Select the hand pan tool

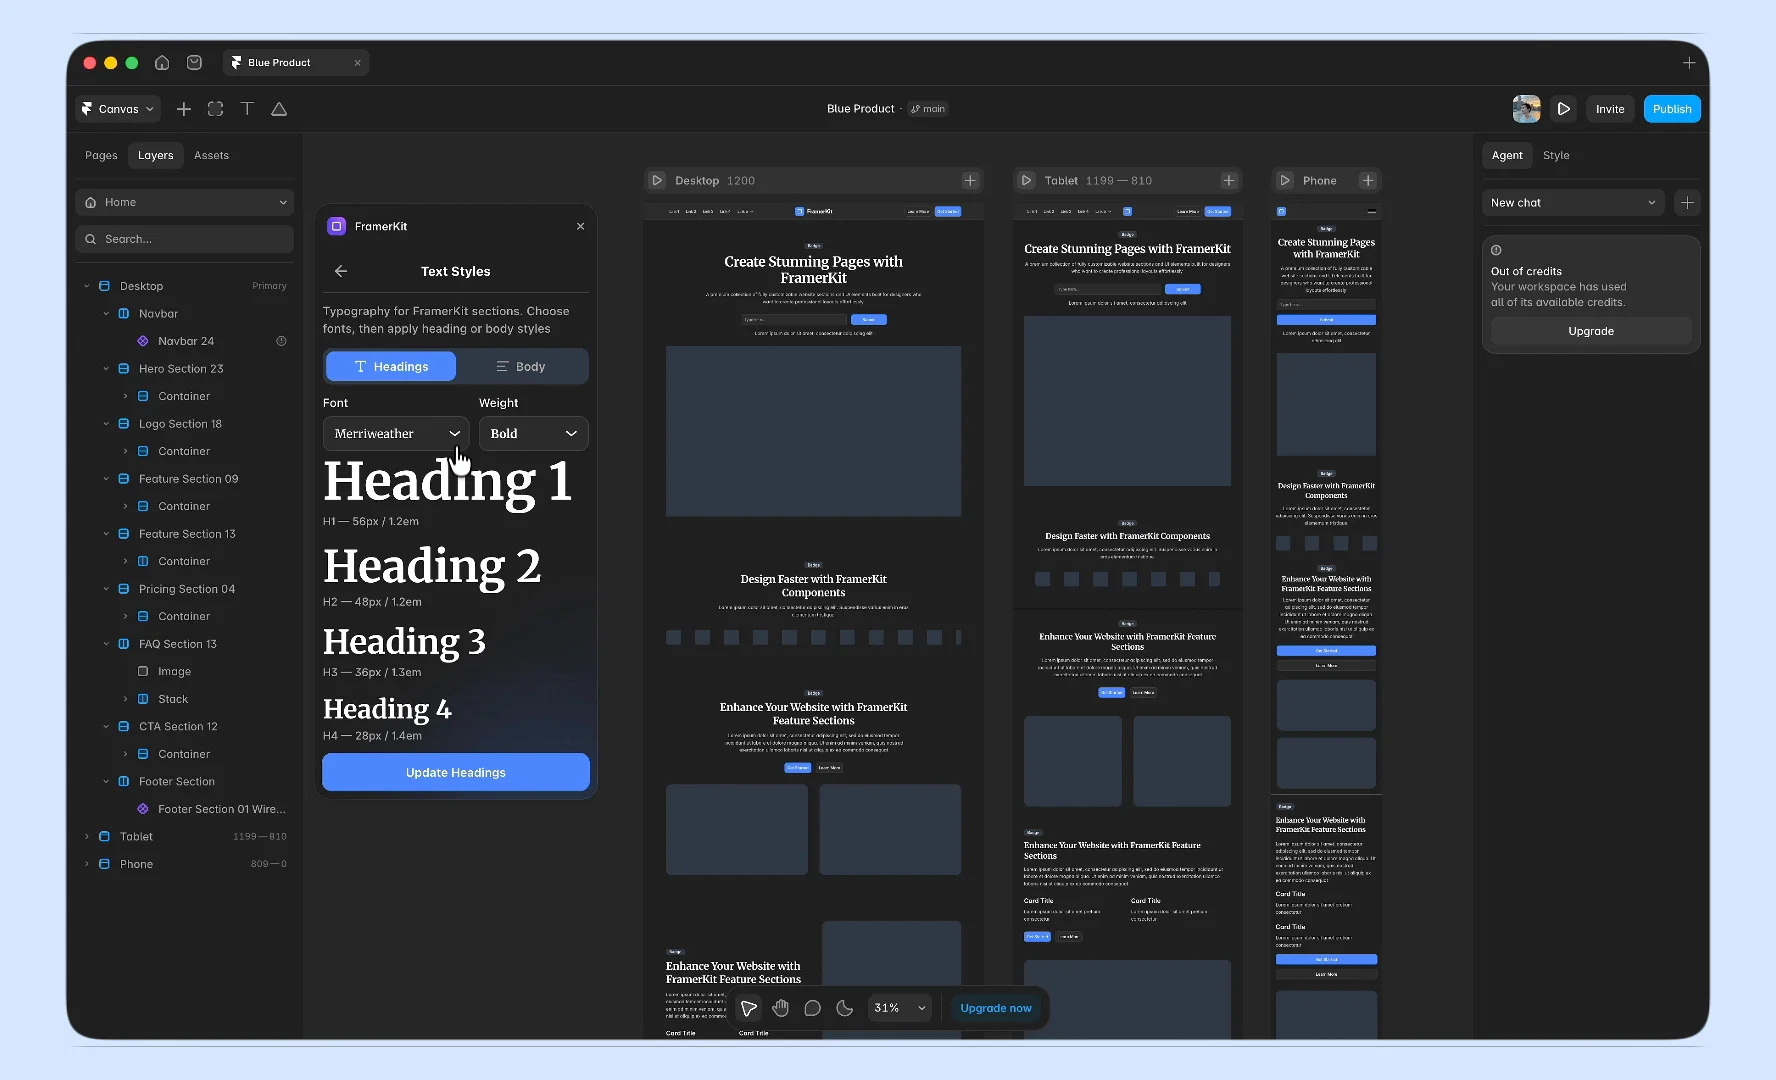click(781, 1008)
